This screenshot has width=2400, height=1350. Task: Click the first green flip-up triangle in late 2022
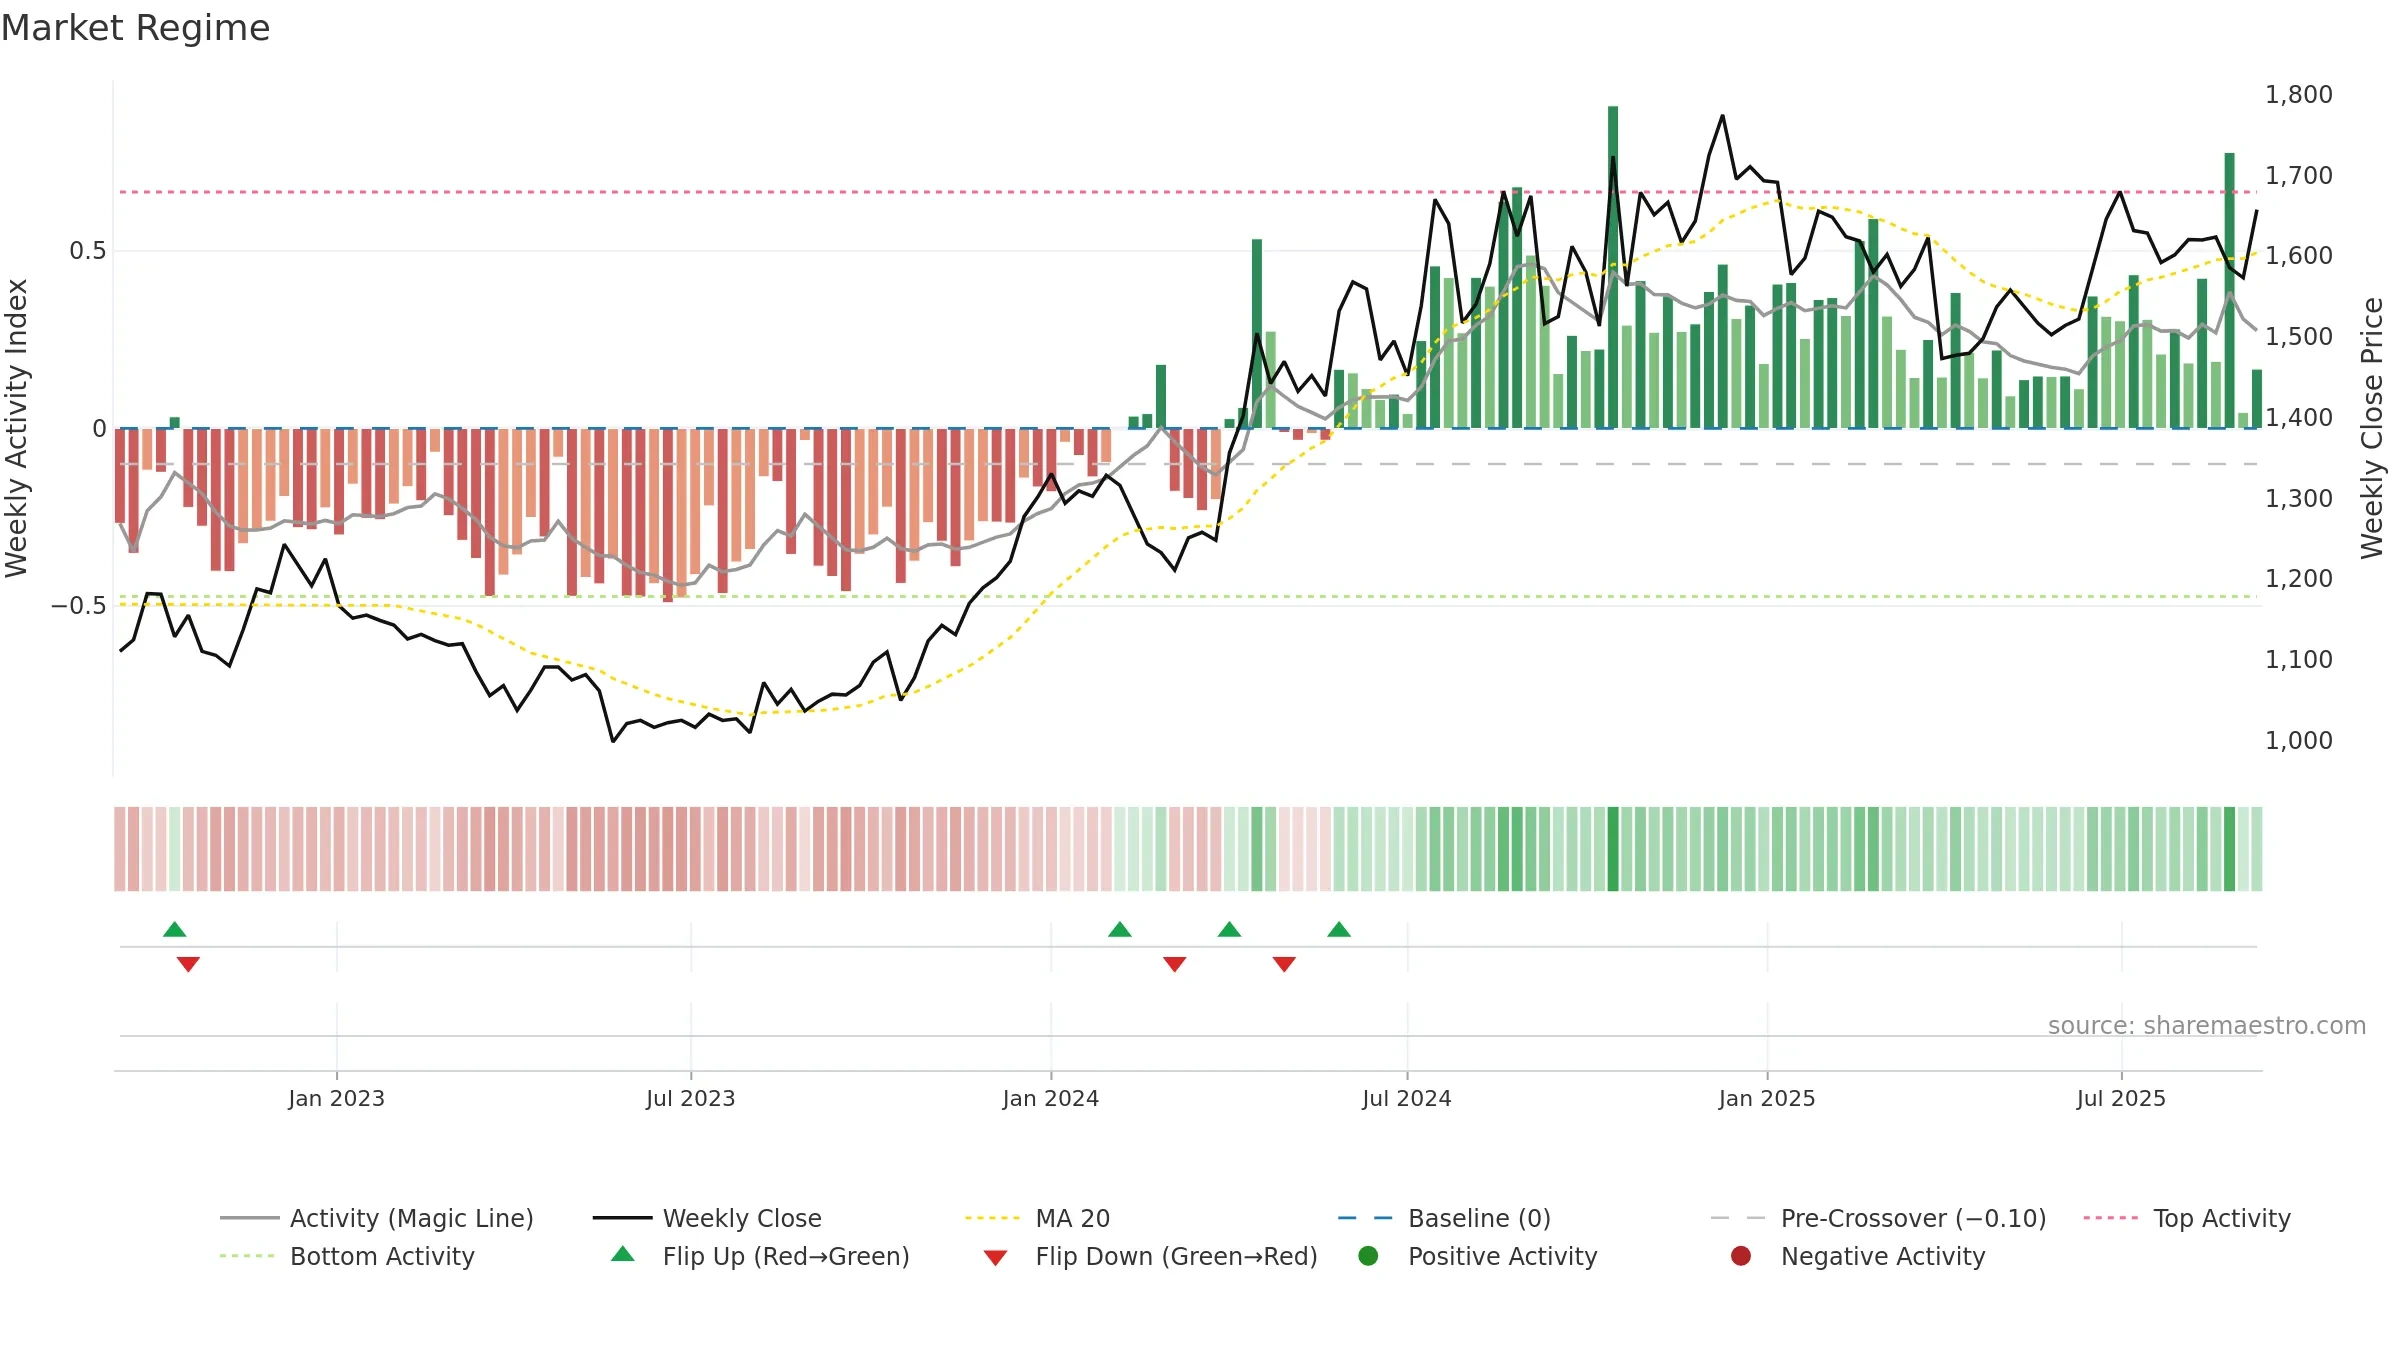click(175, 929)
